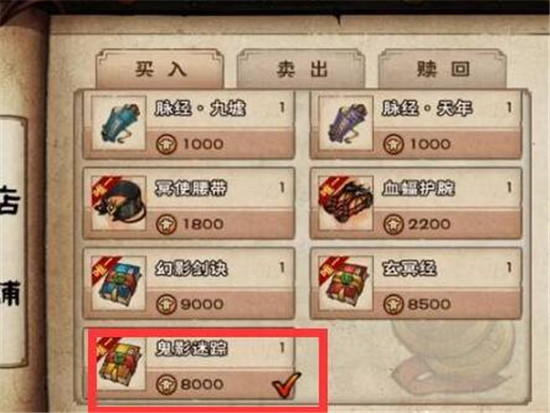550x413 pixels.
Task: Click the shop banner on left edge
Action: (13, 242)
